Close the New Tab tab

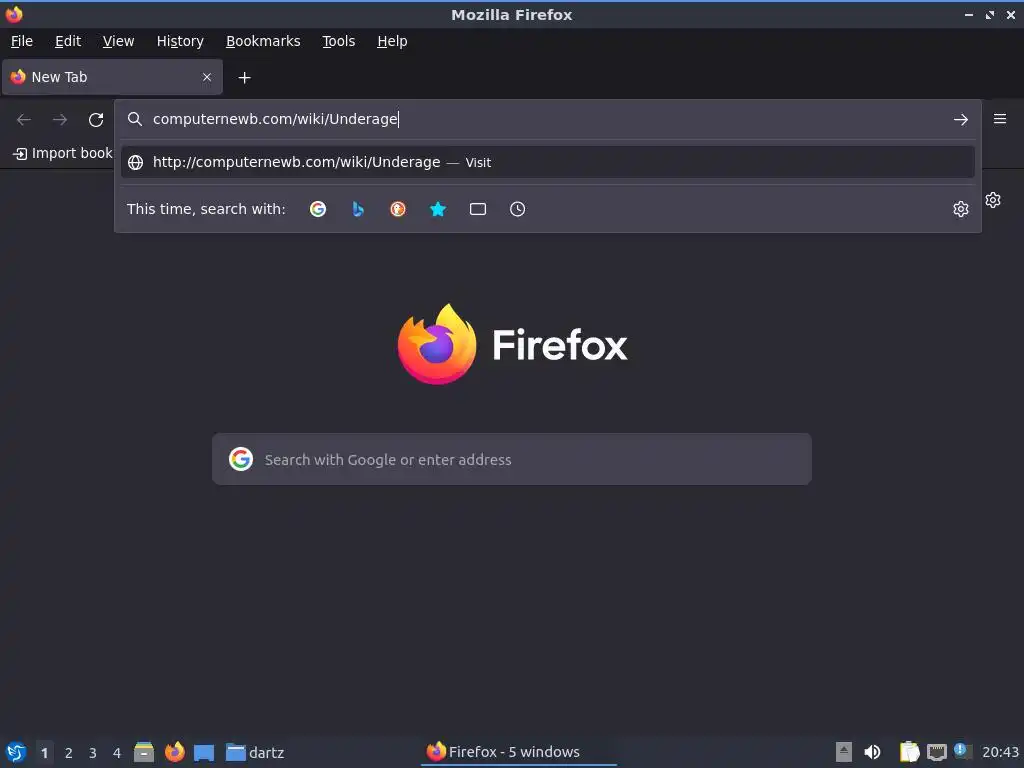207,77
